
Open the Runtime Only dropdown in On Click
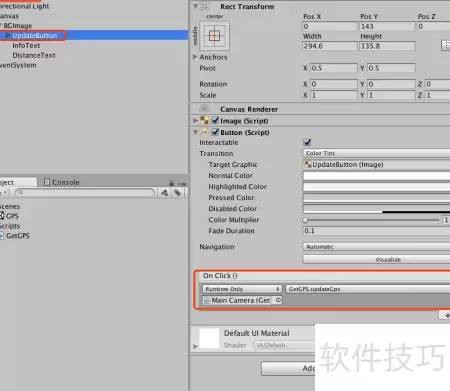(242, 289)
